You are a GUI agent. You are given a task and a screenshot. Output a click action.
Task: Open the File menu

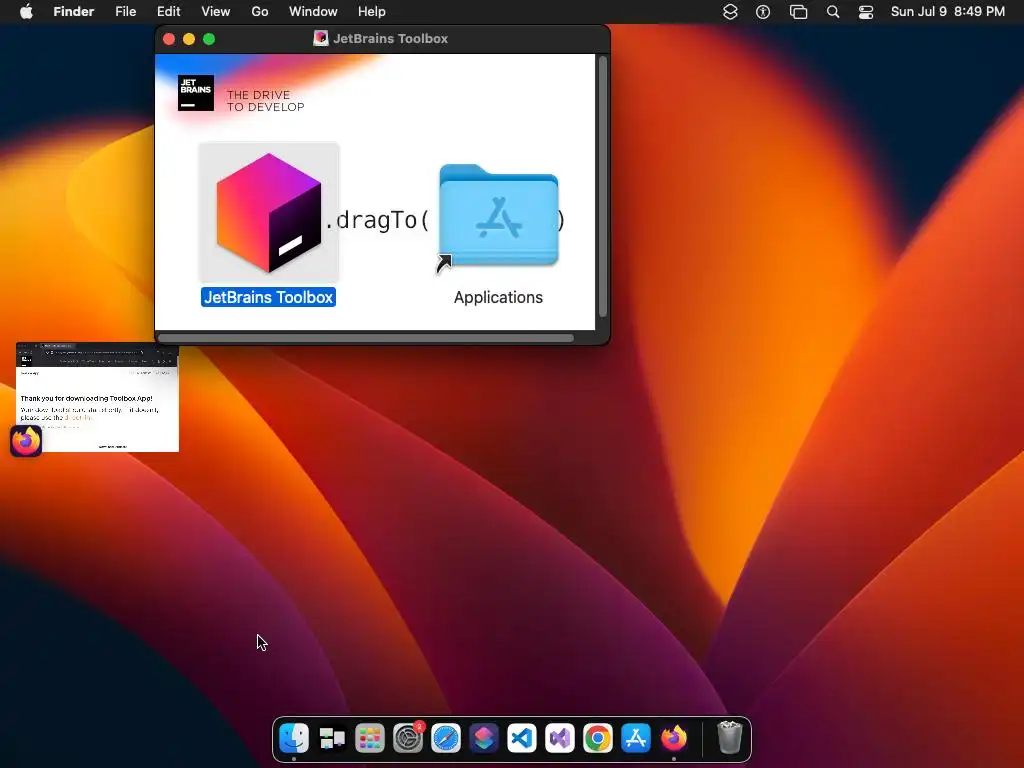coord(125,12)
